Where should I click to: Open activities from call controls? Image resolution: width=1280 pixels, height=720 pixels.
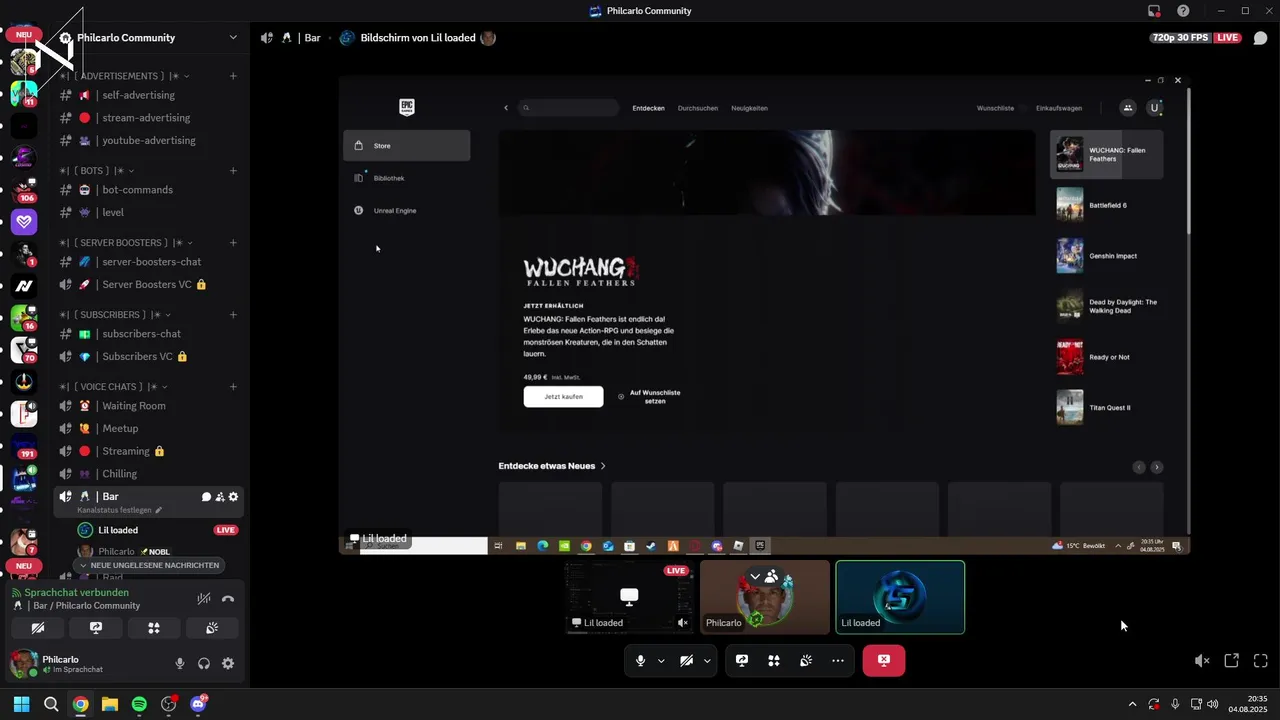point(774,661)
